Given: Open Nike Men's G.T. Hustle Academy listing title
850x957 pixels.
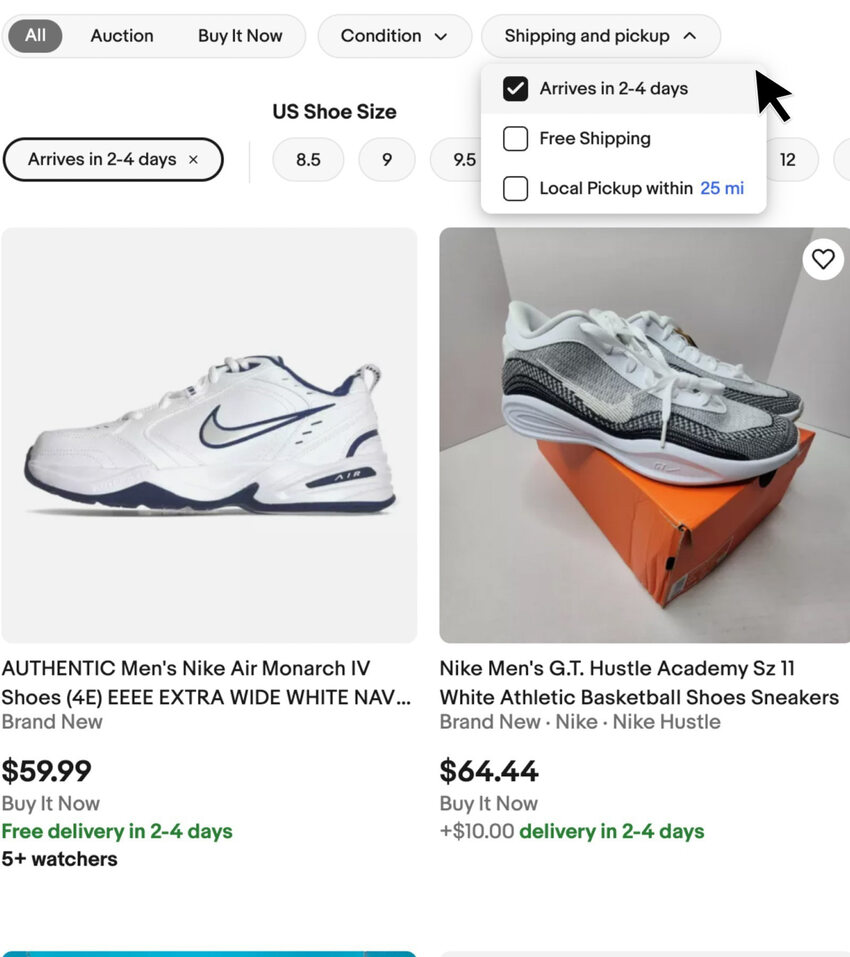Looking at the screenshot, I should point(639,682).
